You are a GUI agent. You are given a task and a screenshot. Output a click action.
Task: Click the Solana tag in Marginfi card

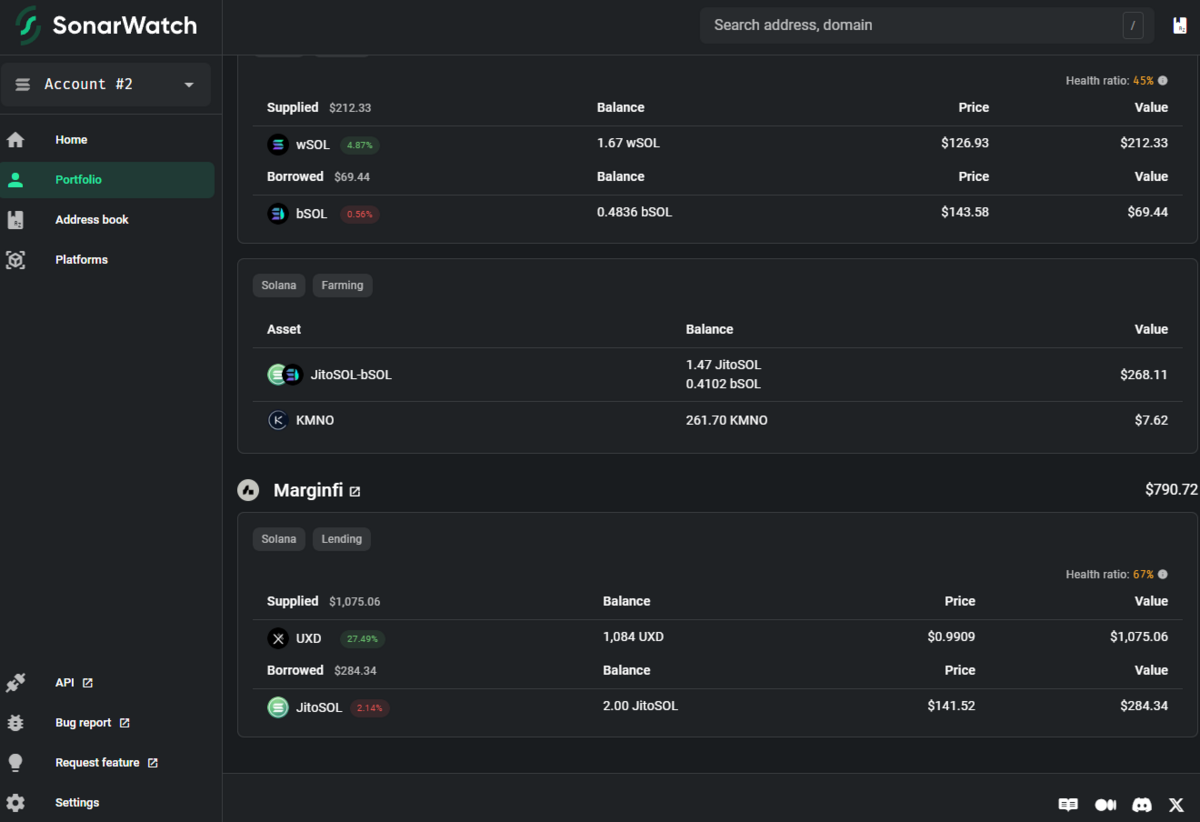click(279, 540)
